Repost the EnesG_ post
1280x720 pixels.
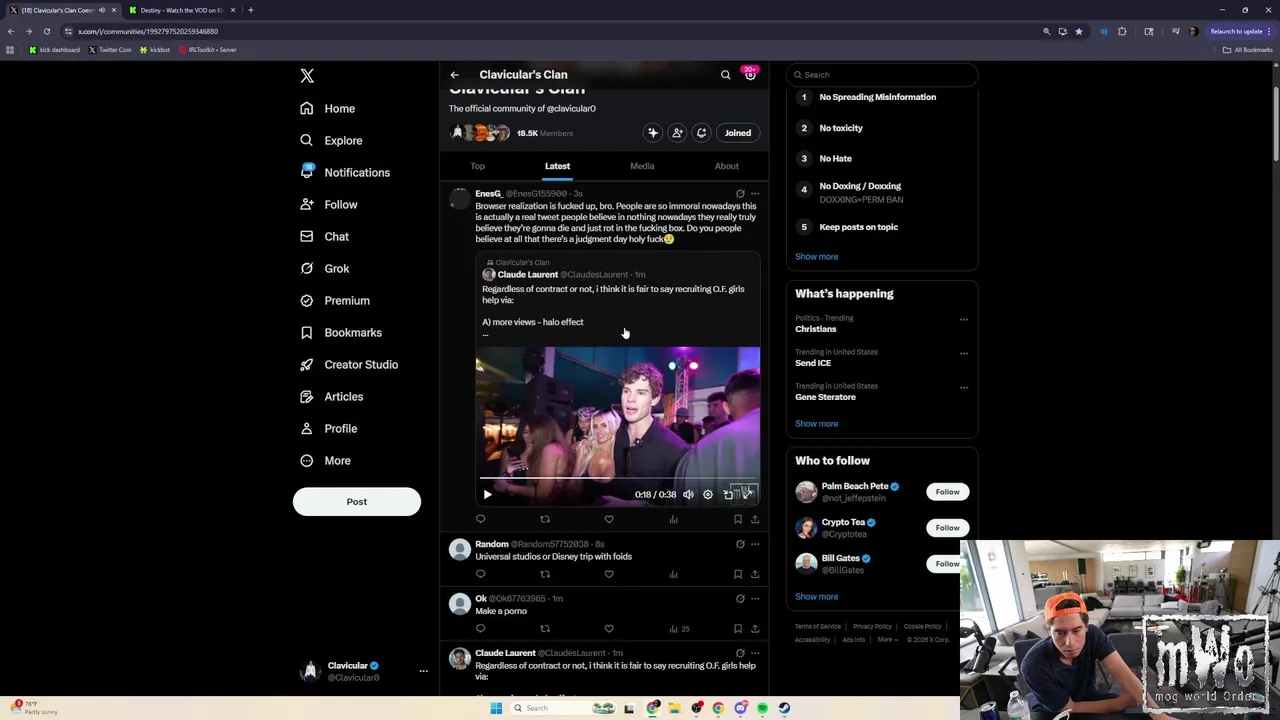point(545,519)
